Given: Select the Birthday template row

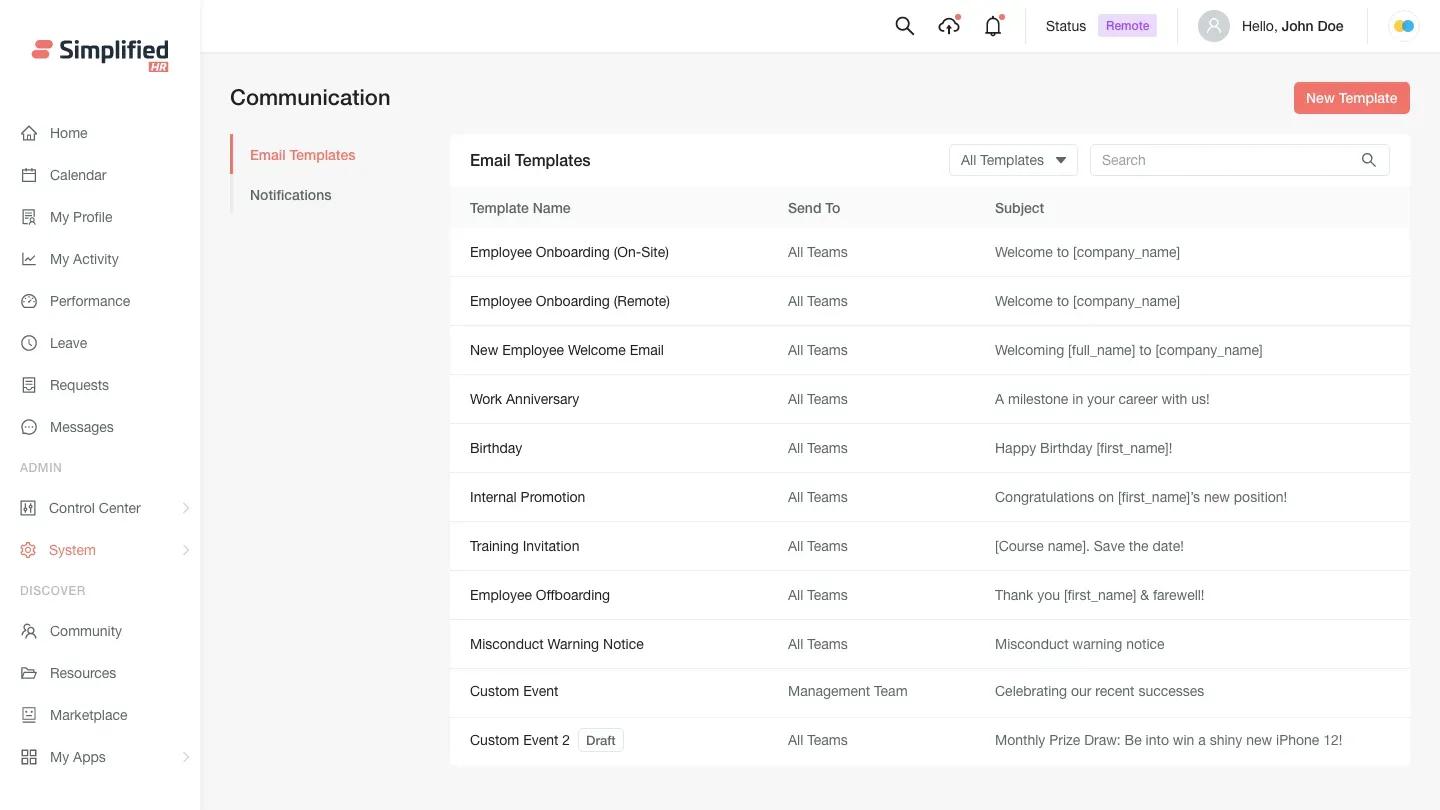Looking at the screenshot, I should tap(930, 448).
